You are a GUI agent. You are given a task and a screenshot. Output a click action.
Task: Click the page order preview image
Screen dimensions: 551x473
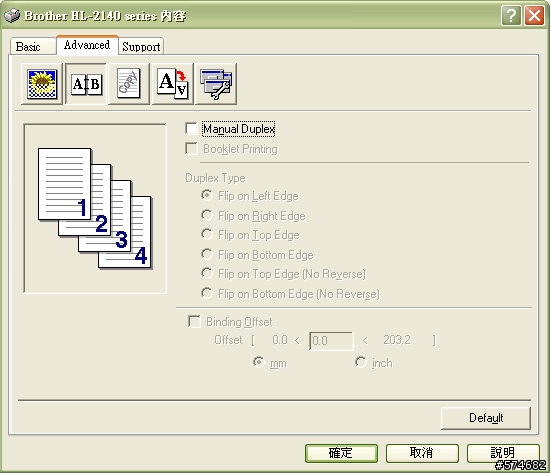95,208
